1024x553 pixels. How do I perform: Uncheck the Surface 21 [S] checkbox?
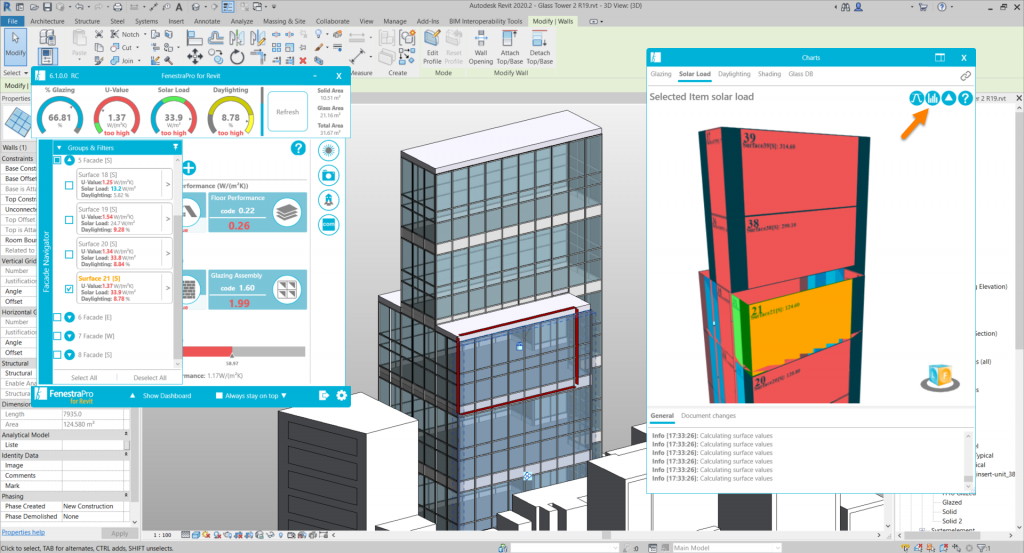[69, 289]
